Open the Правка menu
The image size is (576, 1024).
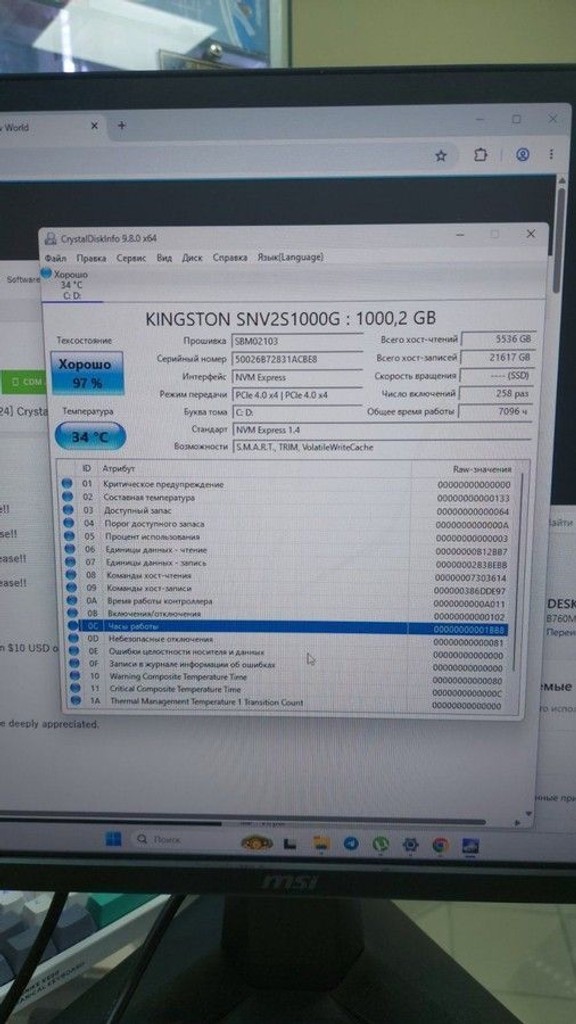[x=91, y=258]
